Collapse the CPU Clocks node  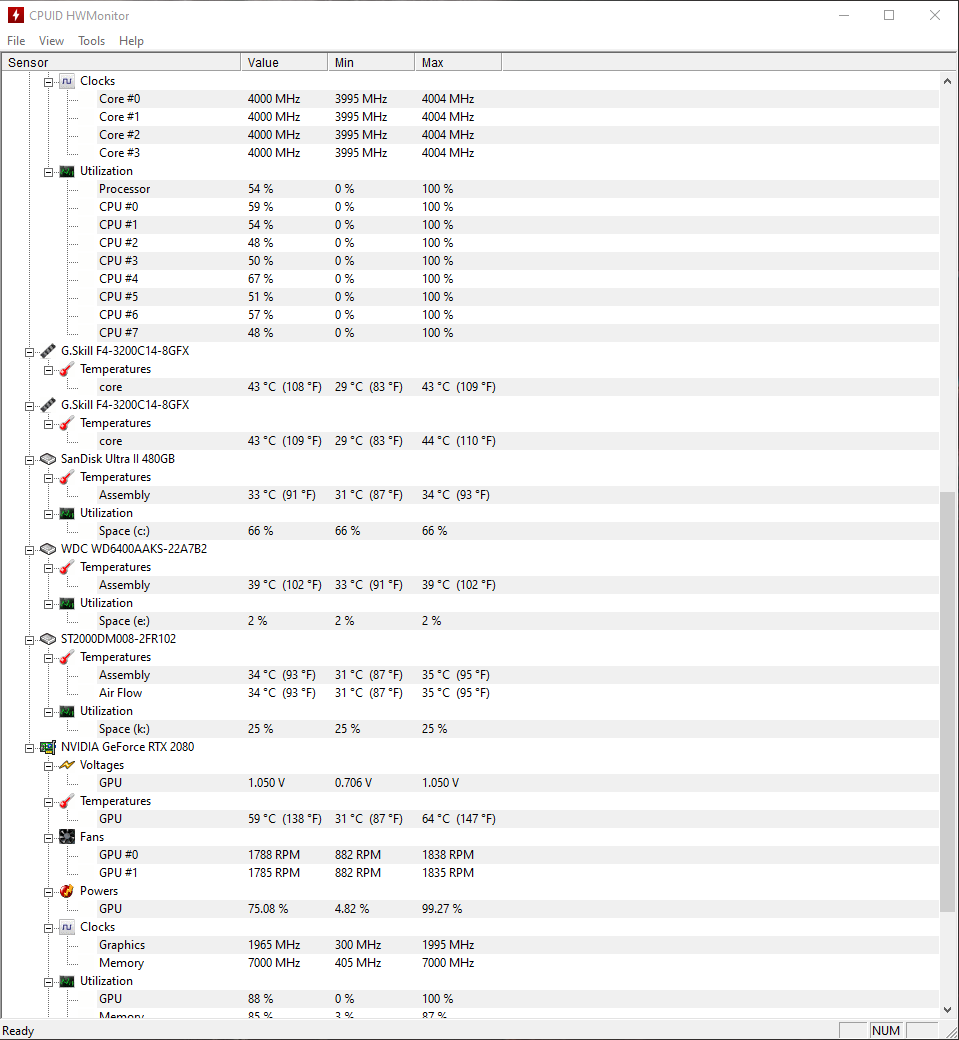[48, 82]
